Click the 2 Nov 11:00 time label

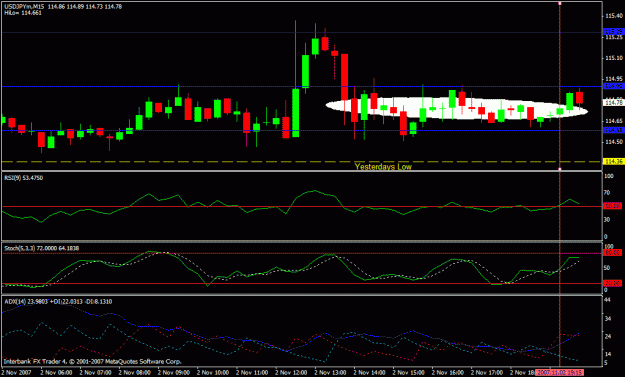click(252, 373)
